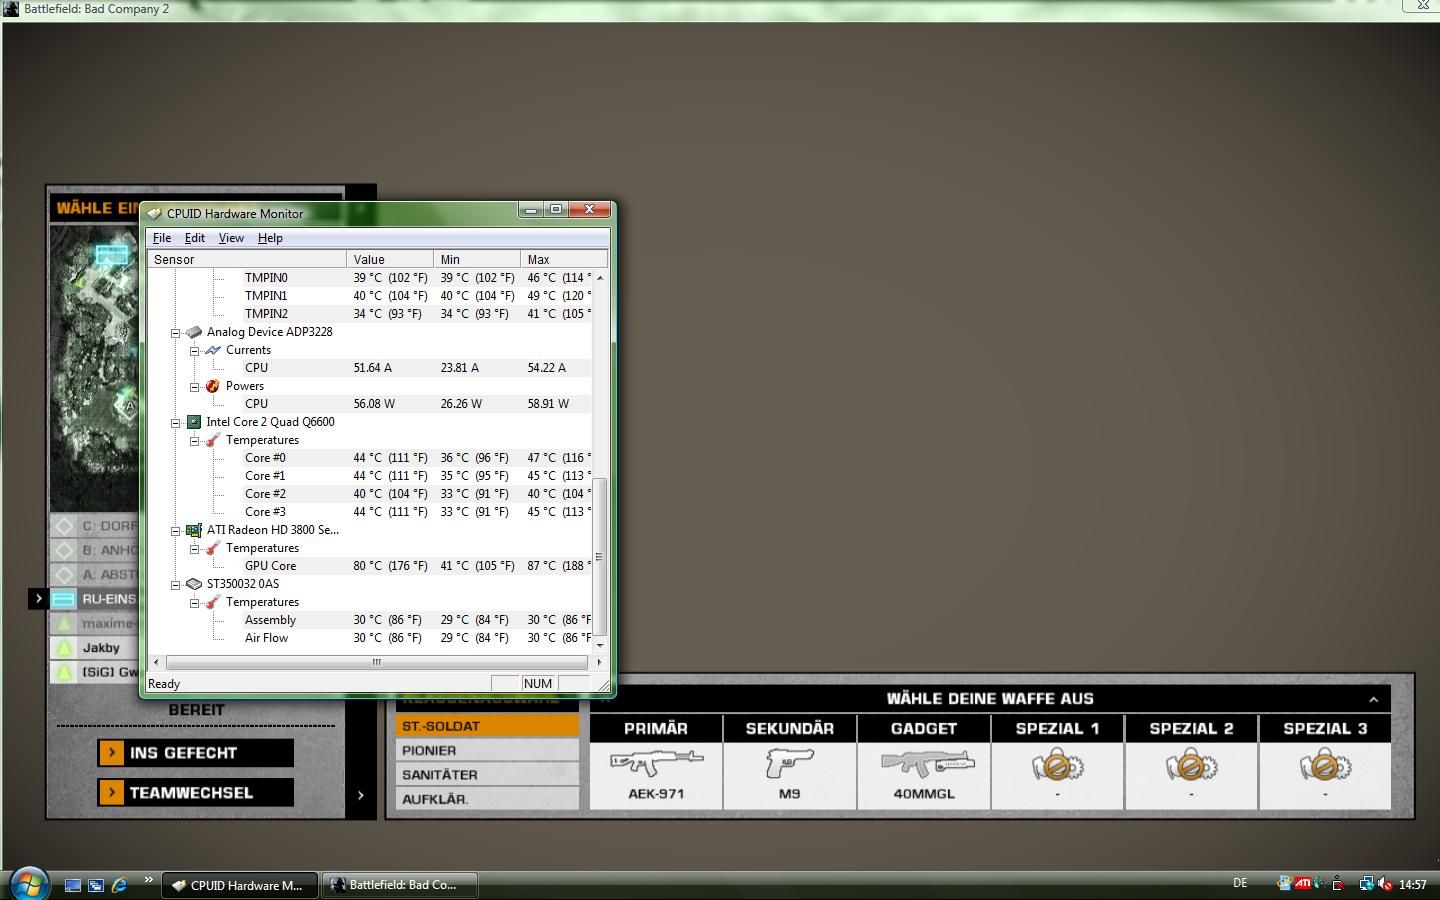Screen dimensions: 1440x900
Task: Click the volume tray icon
Action: 1385,884
